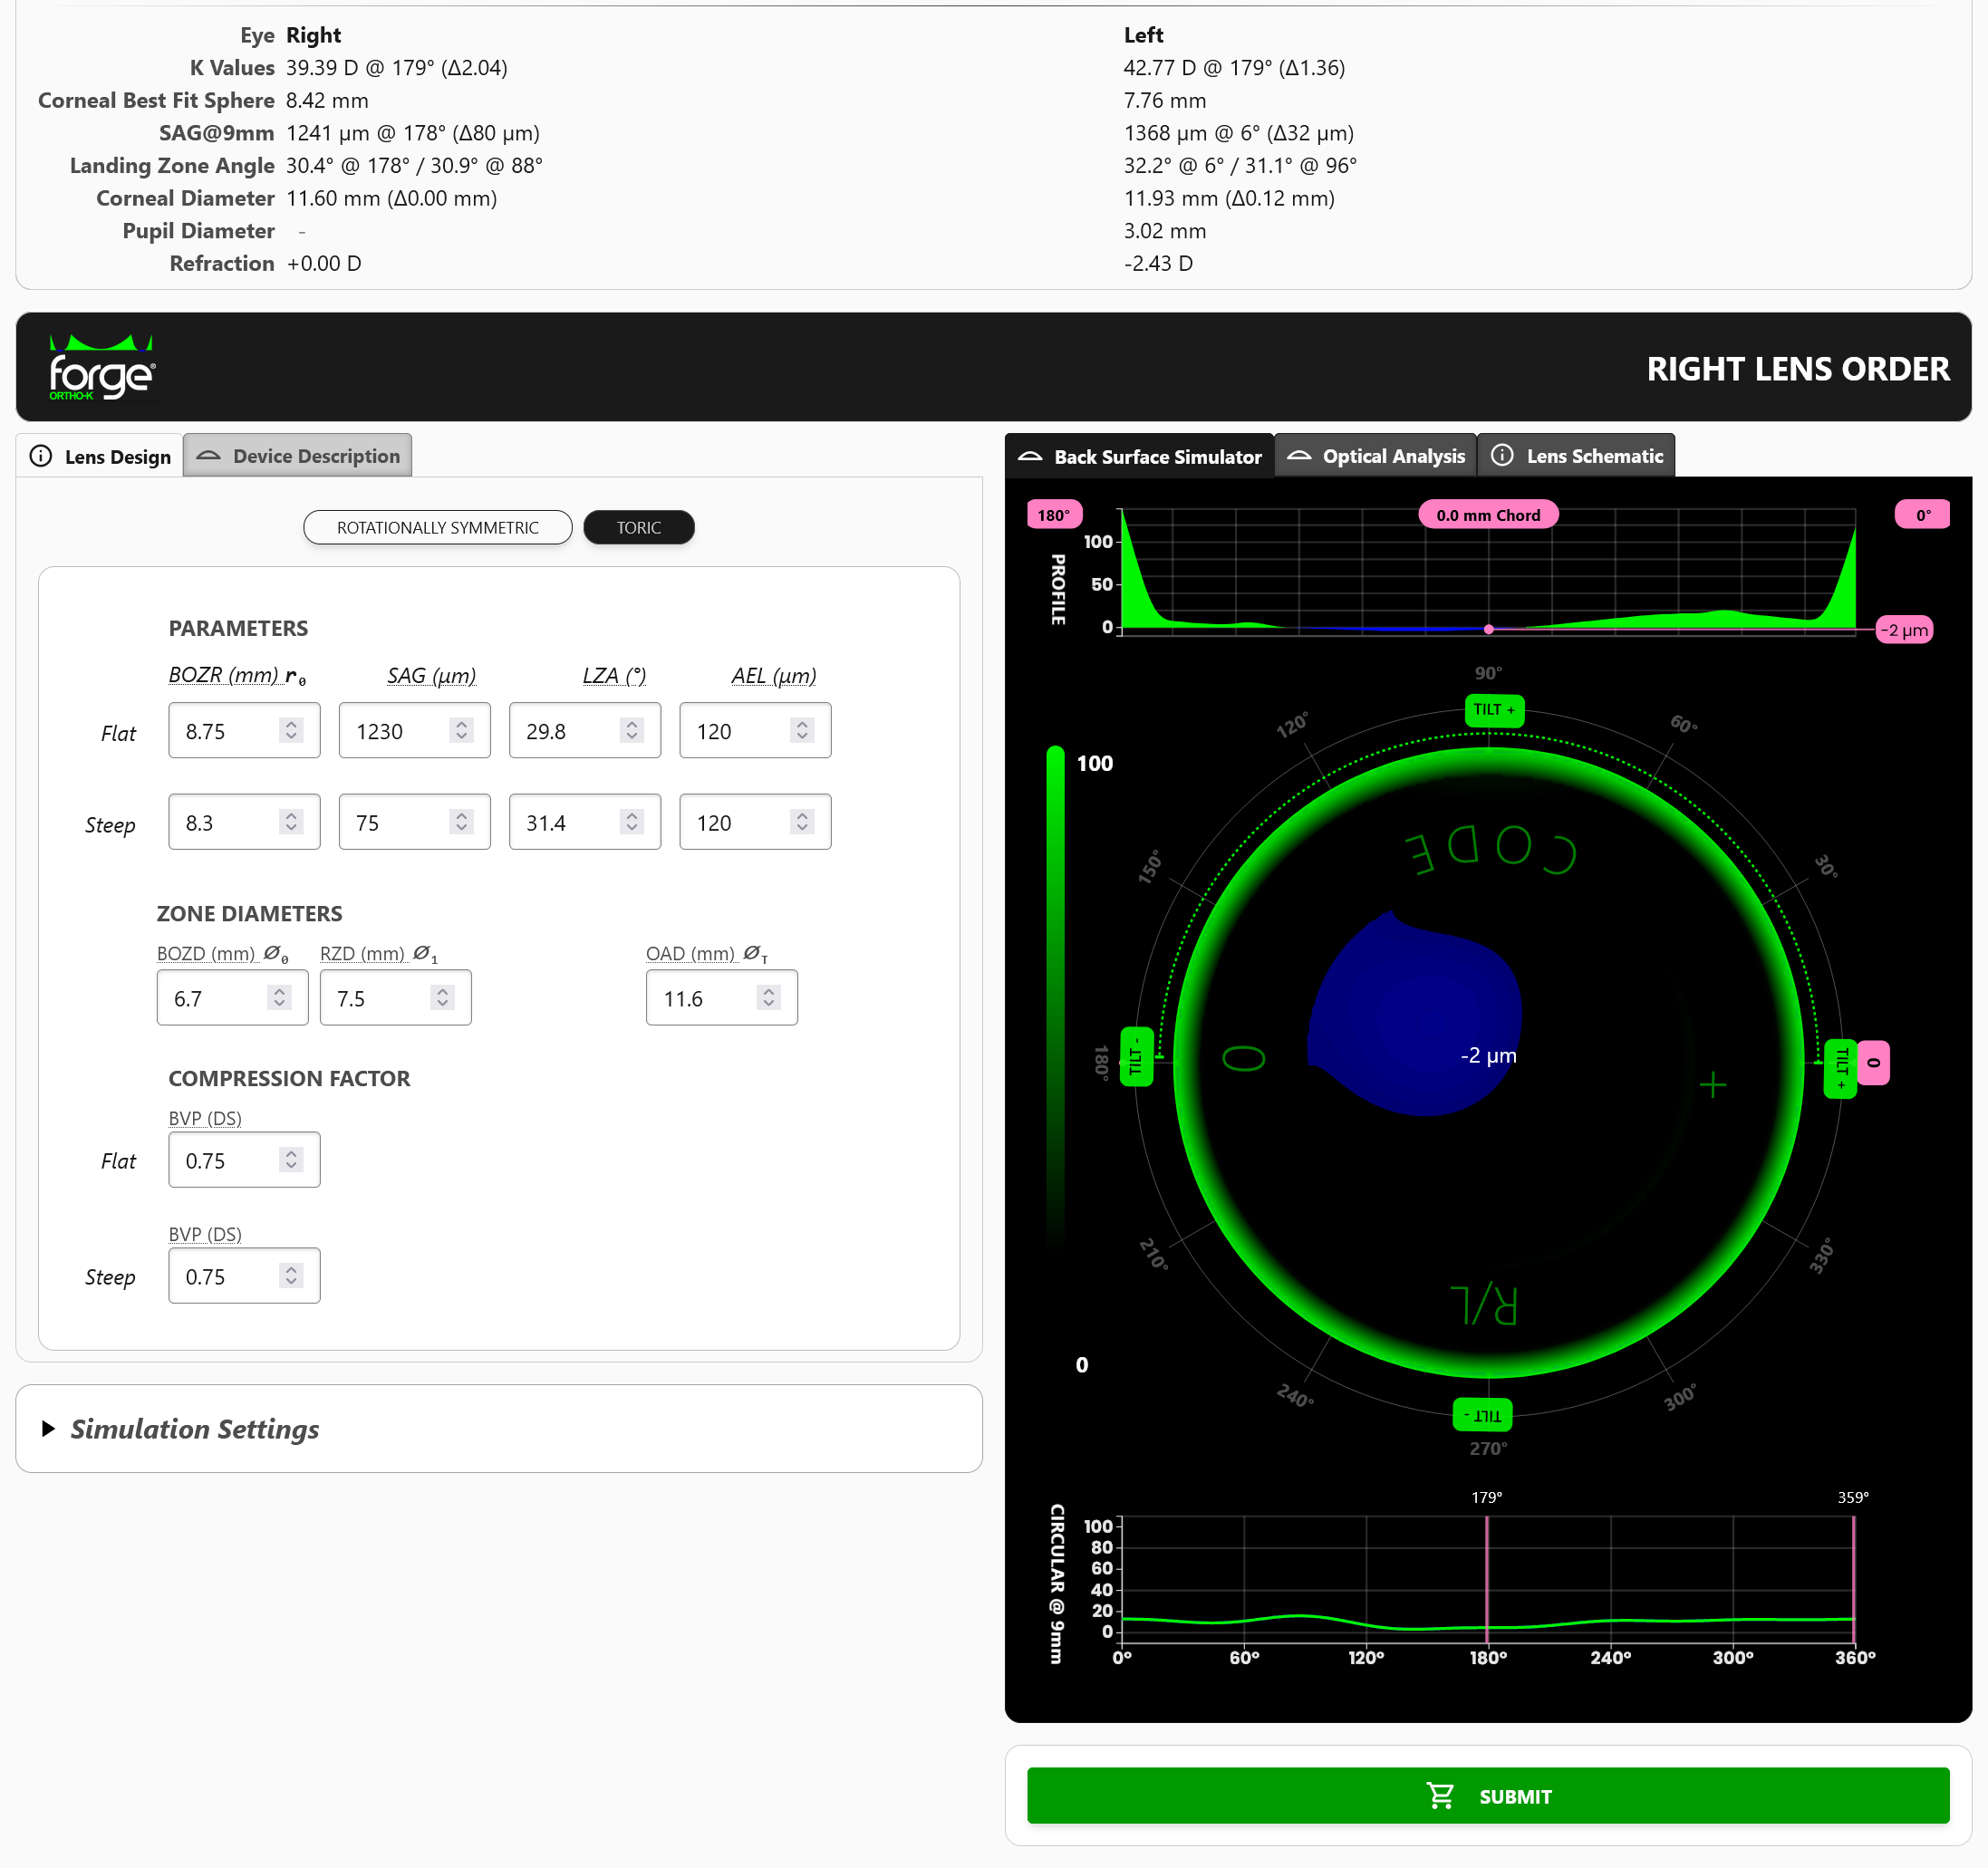This screenshot has width=1988, height=1868.
Task: Adjust BOZD 6.7 stepper arrows
Action: pyautogui.click(x=279, y=998)
